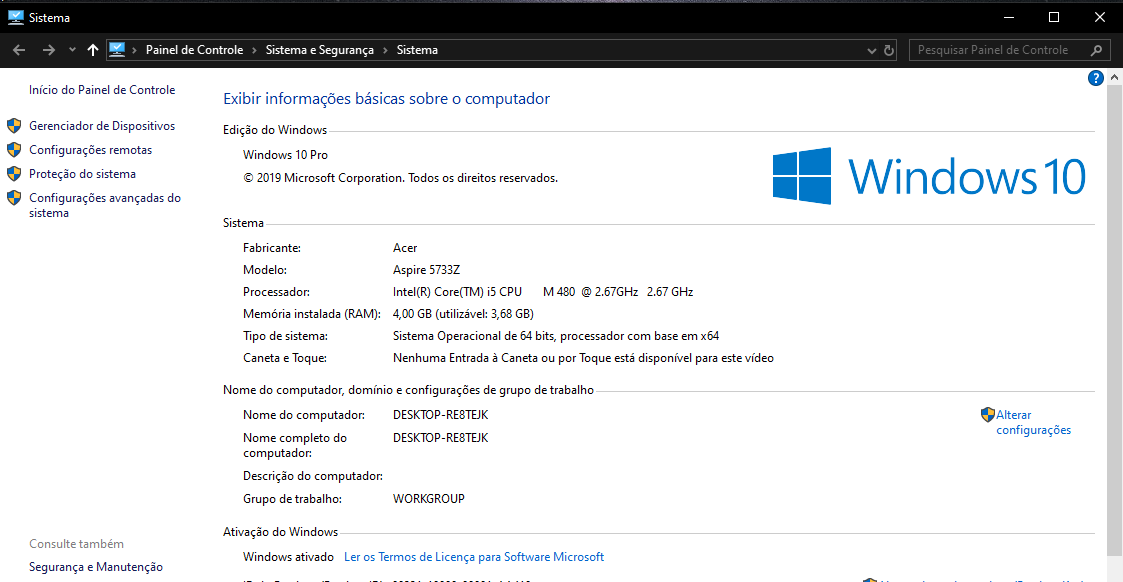The image size is (1123, 582).
Task: Expand chevron before Painel de Controle breadcrumb
Action: coord(135,50)
